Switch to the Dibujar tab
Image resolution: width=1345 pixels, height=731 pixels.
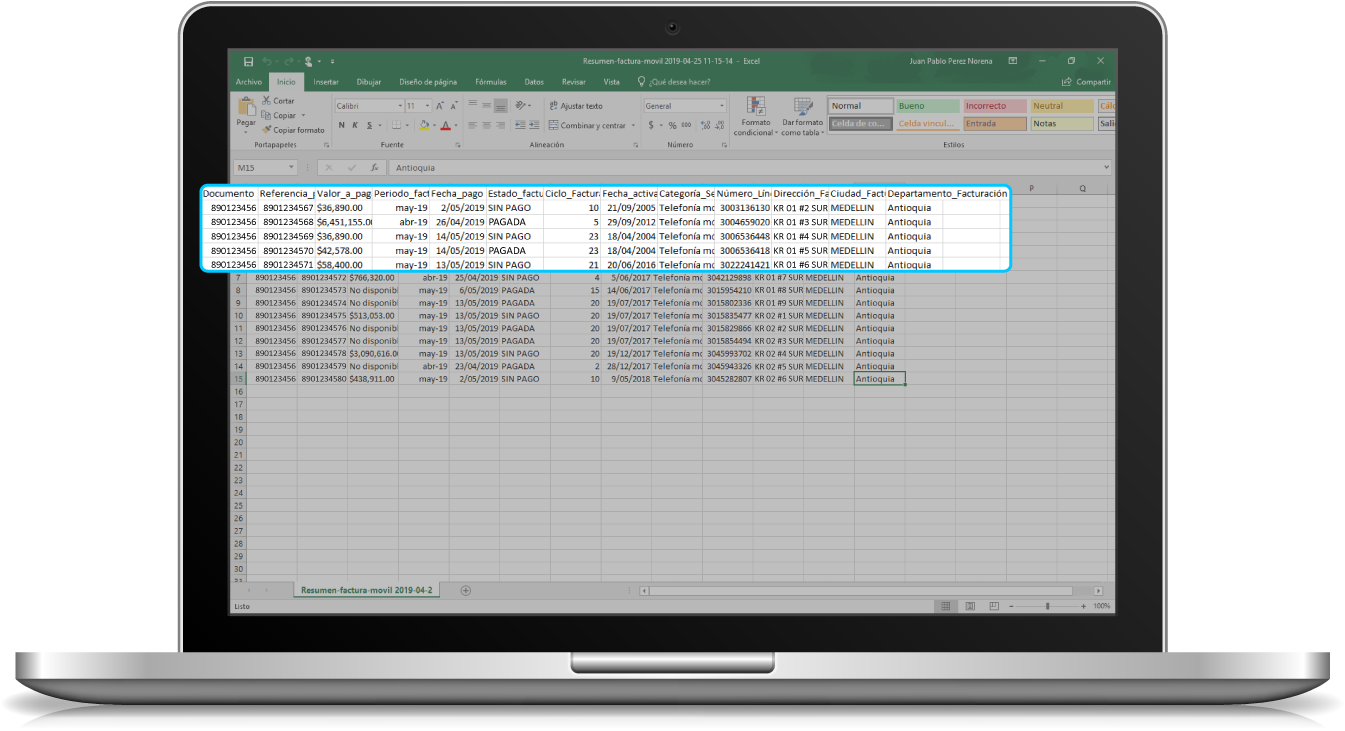pos(369,82)
